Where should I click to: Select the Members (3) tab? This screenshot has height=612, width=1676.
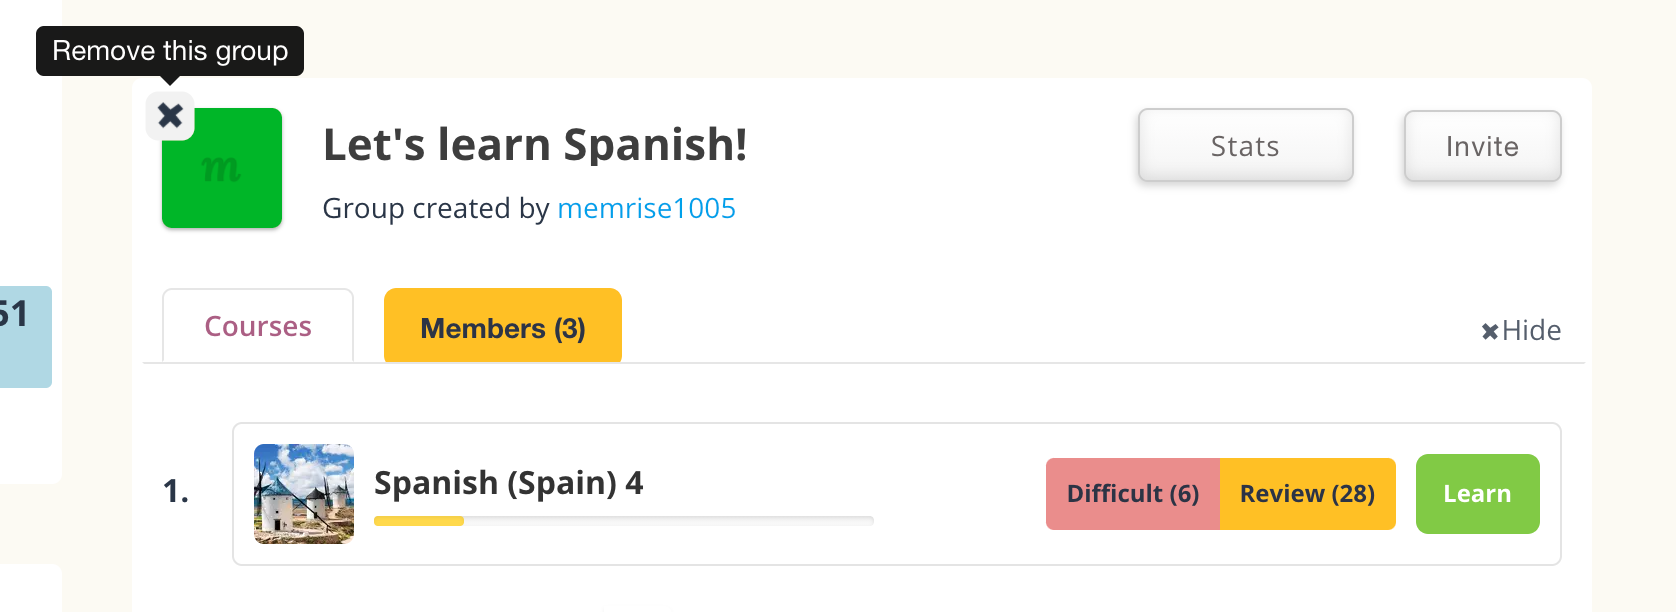pos(503,327)
